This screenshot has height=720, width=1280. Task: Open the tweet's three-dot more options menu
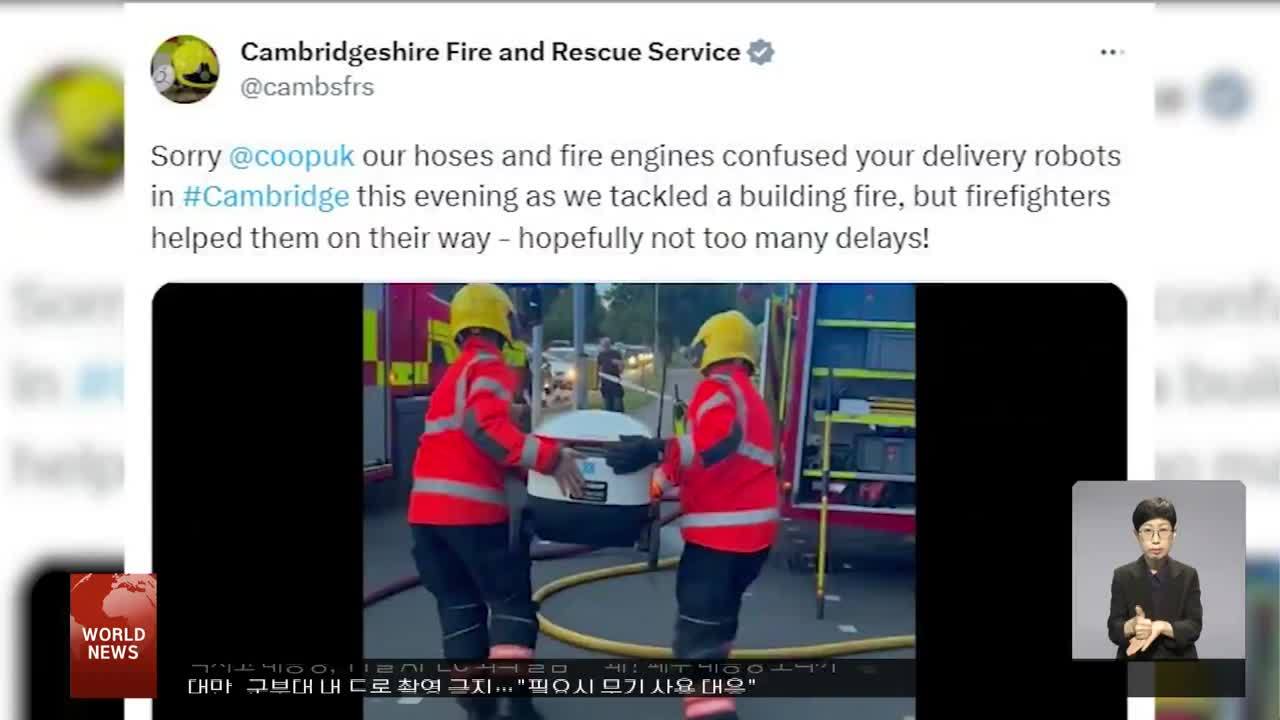pyautogui.click(x=1112, y=52)
